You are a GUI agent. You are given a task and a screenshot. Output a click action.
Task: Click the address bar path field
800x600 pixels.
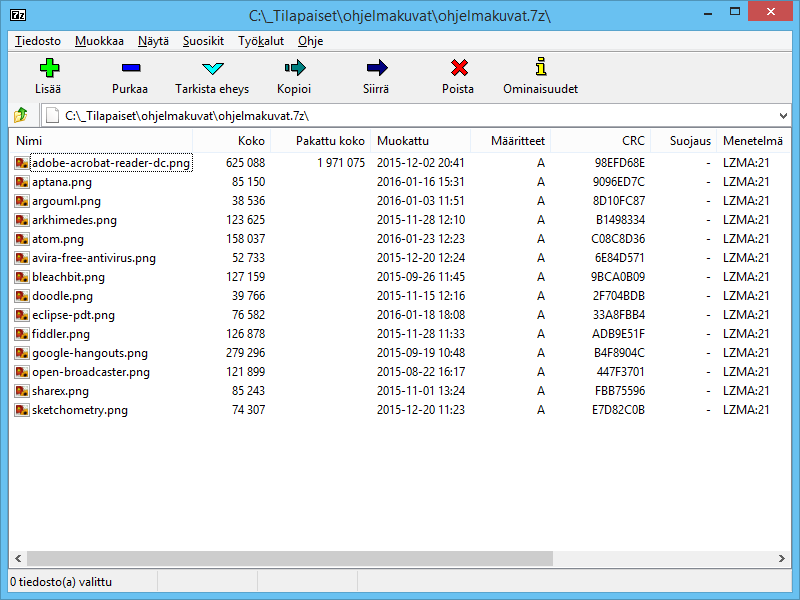[x=416, y=116]
